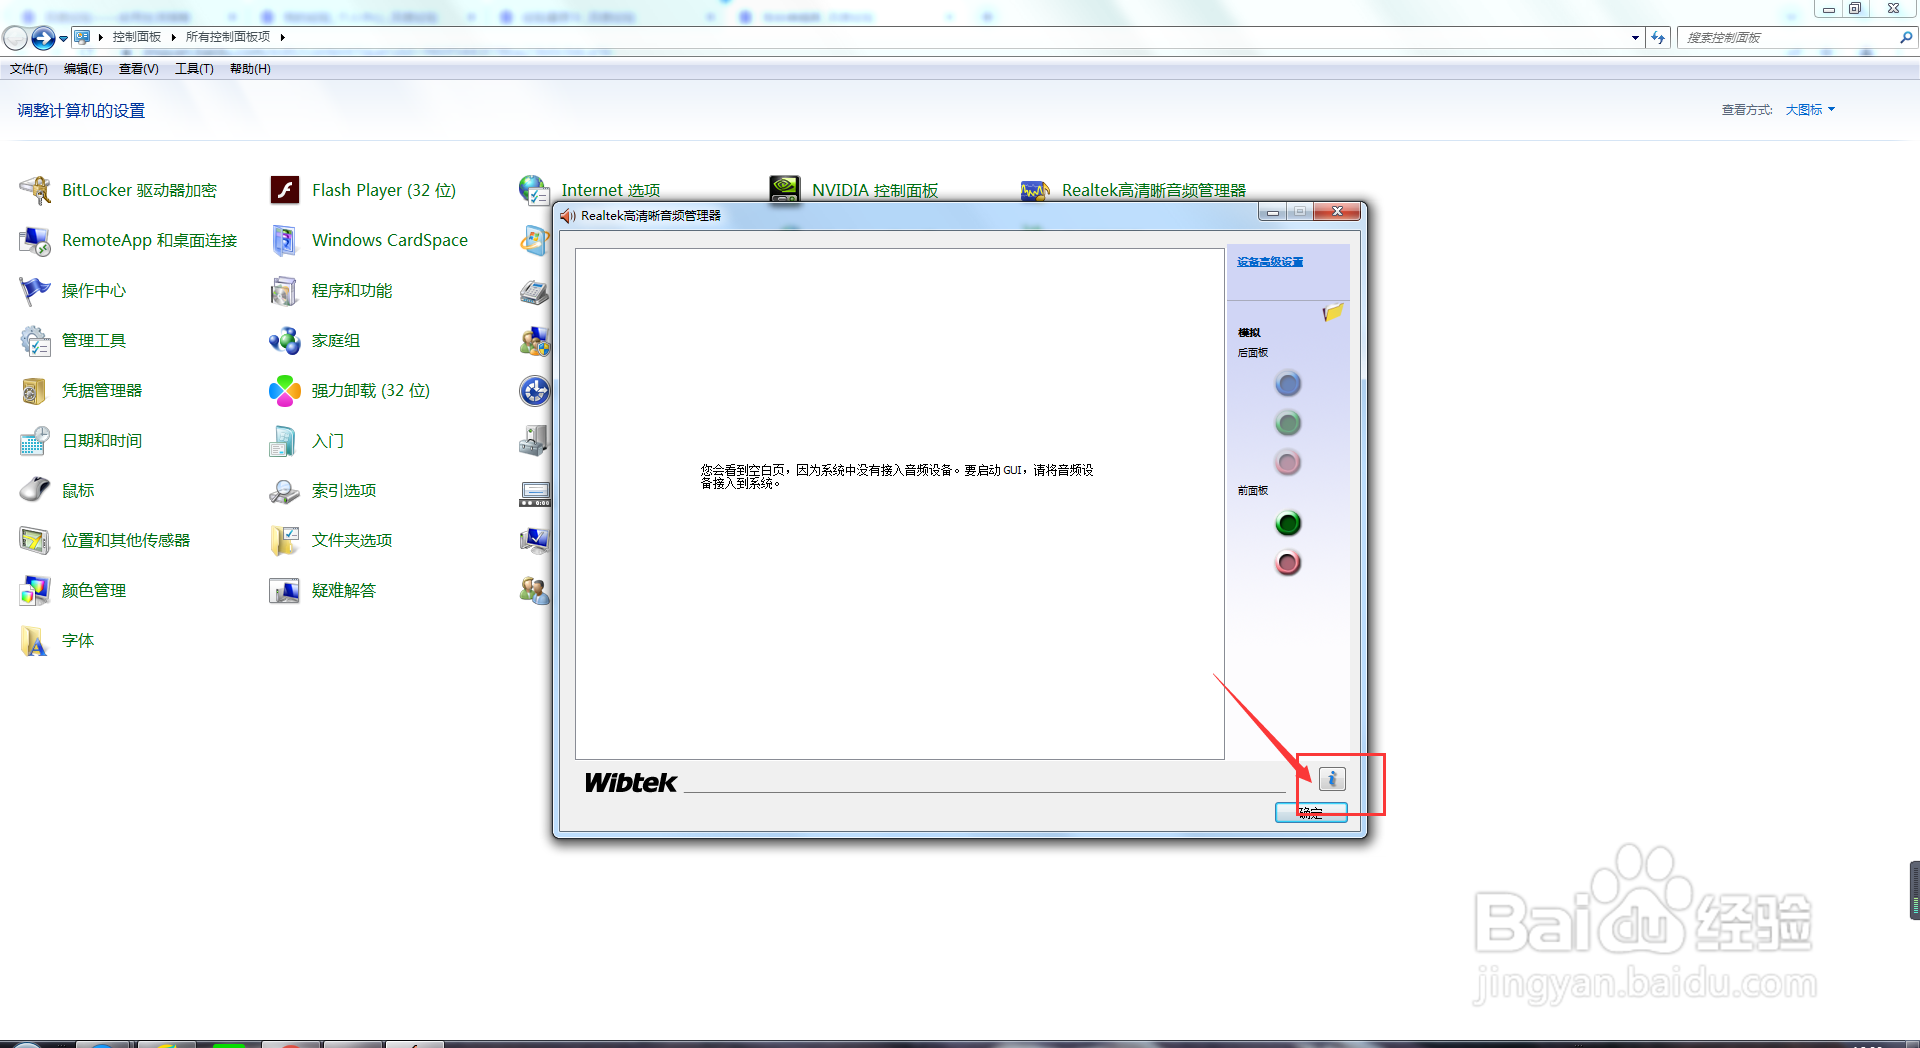Minimize the Realtek audio manager dialog
This screenshot has height=1048, width=1920.
[1273, 212]
